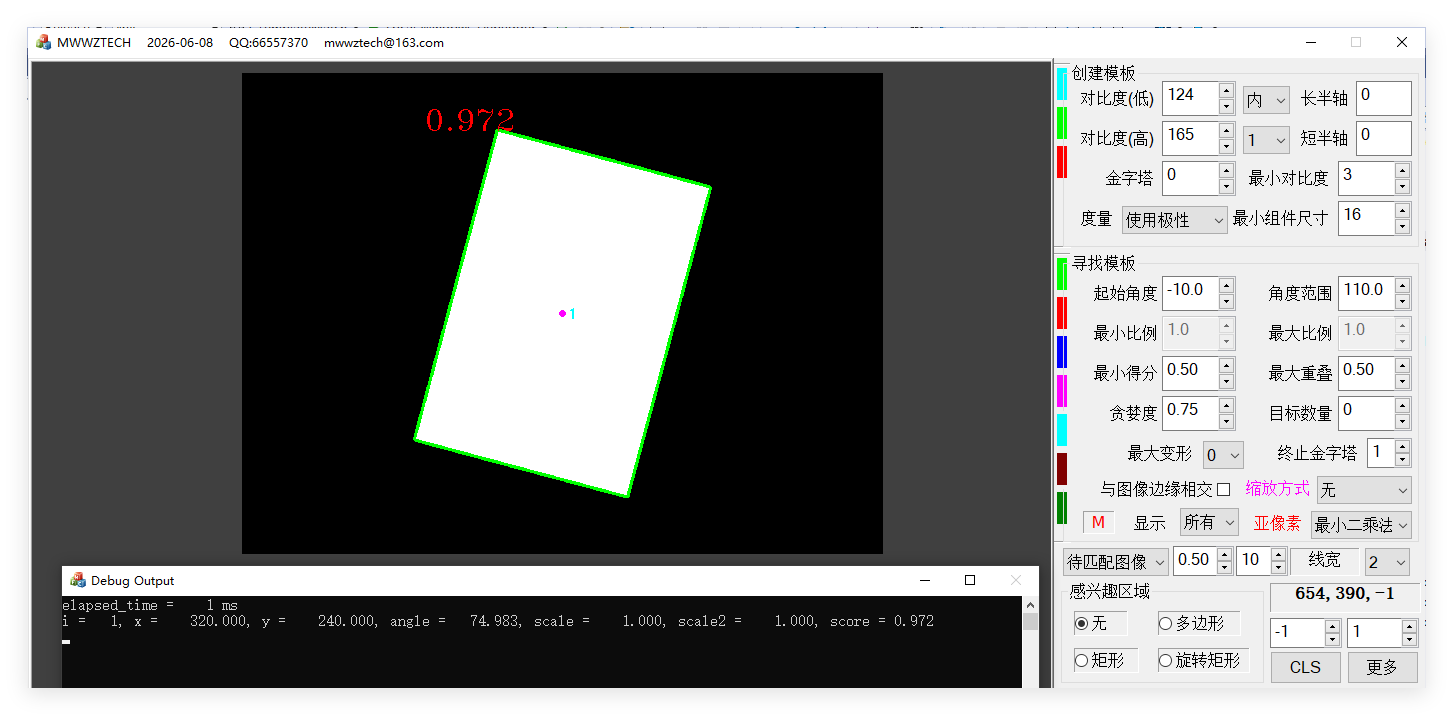Decrease 对比度(高) with its down arrow
The image size is (1453, 715).
(1227, 146)
